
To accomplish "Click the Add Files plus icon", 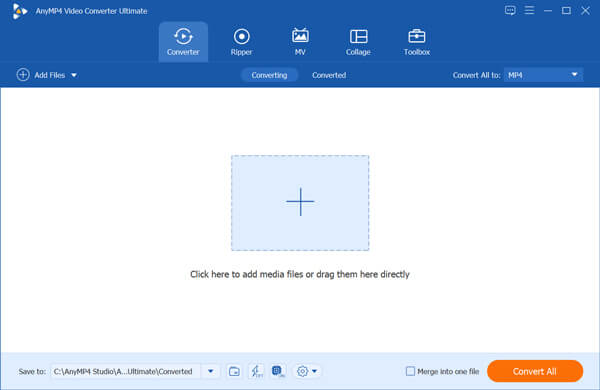I will pos(23,75).
